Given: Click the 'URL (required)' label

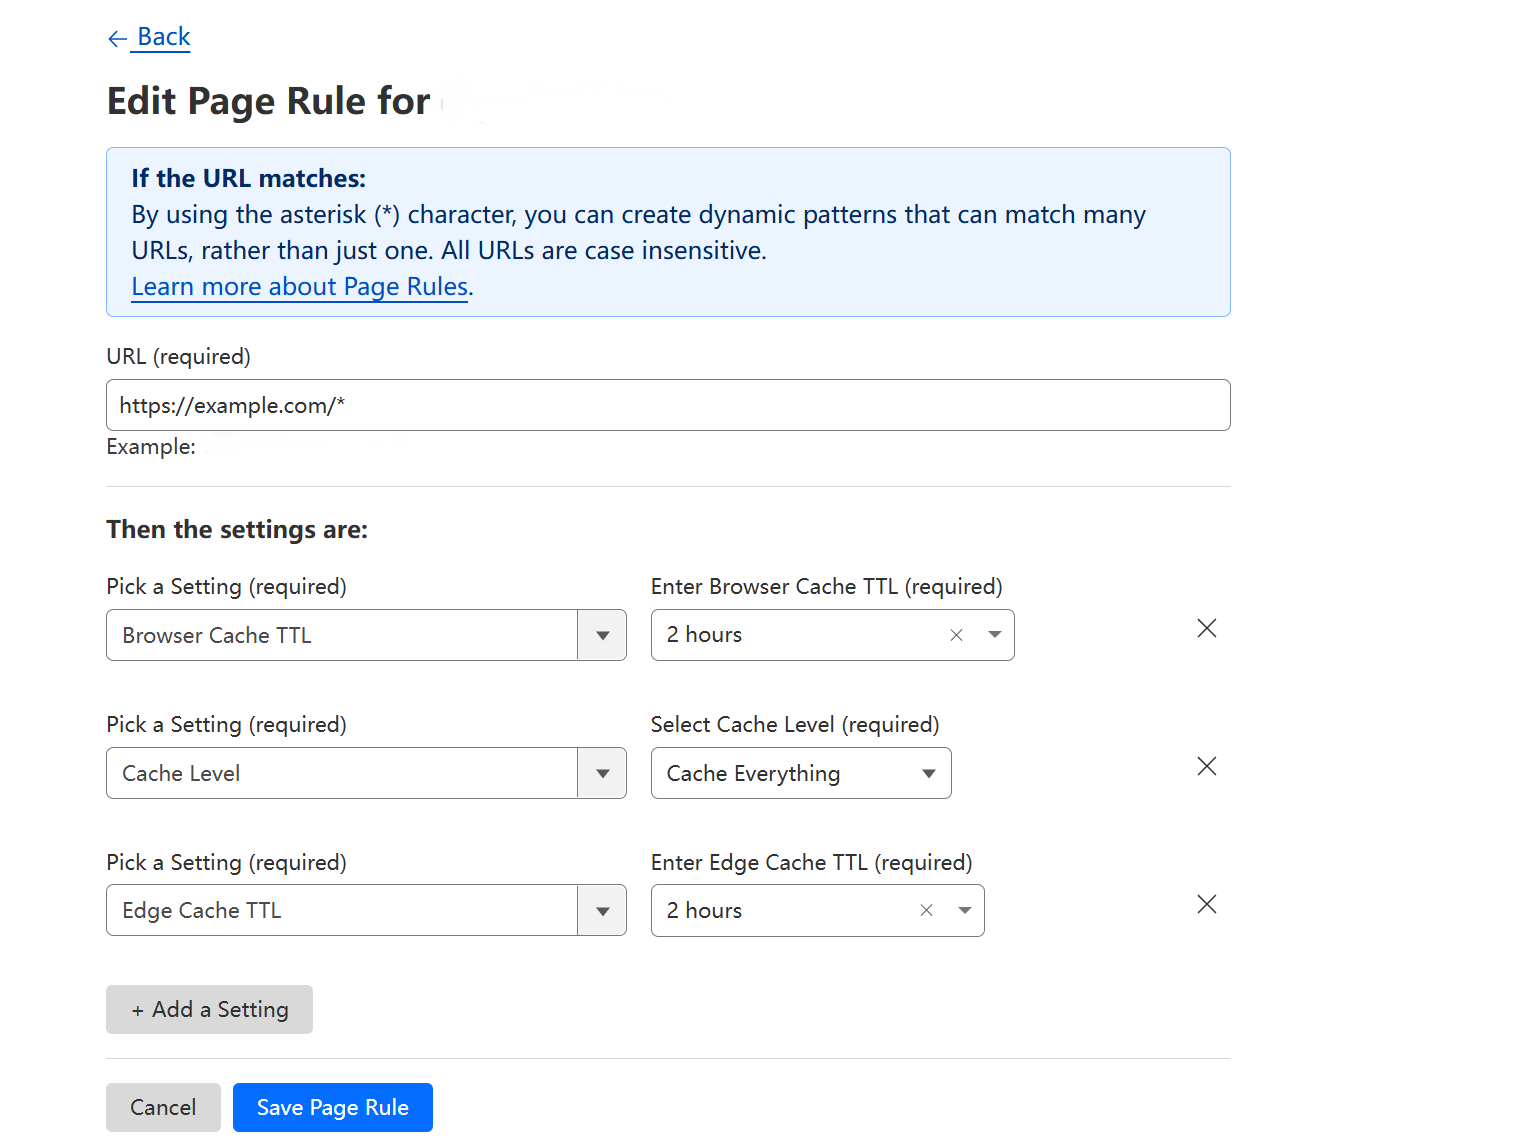Looking at the screenshot, I should click(x=179, y=356).
